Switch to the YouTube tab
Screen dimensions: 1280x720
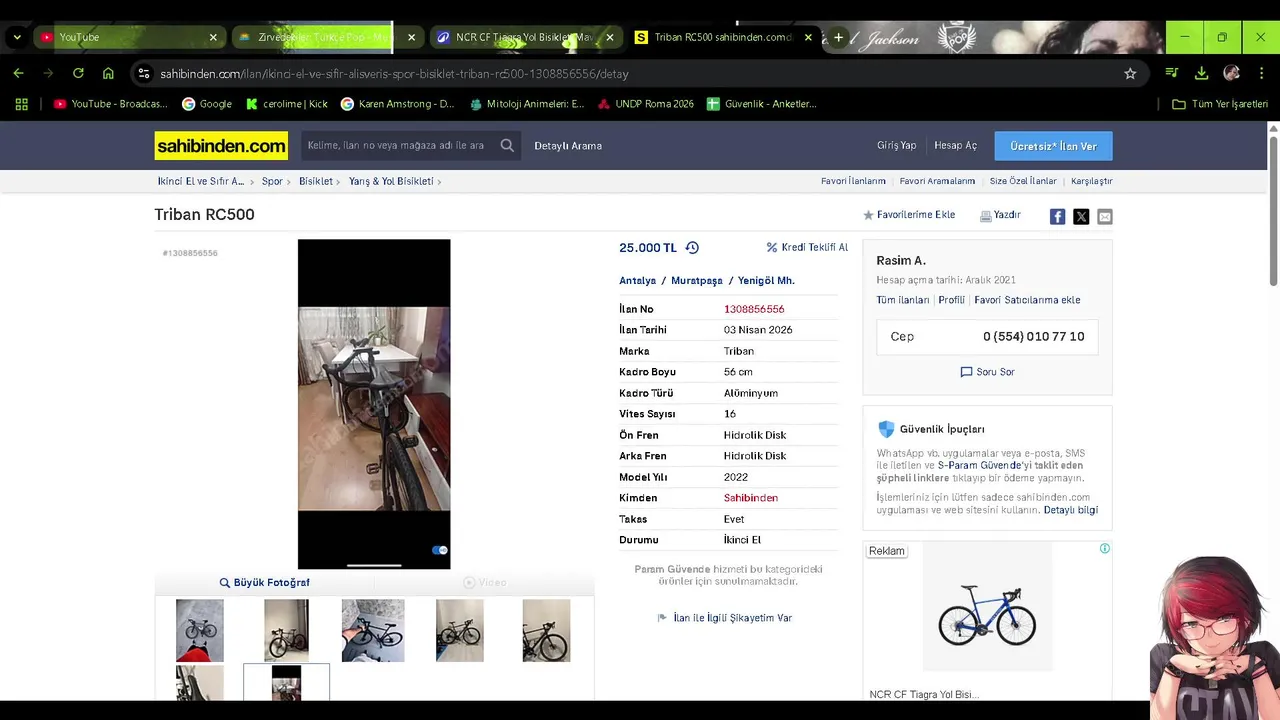127,37
